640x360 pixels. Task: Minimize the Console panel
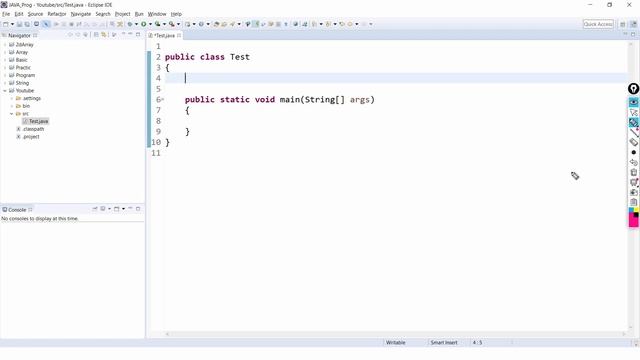click(131, 209)
